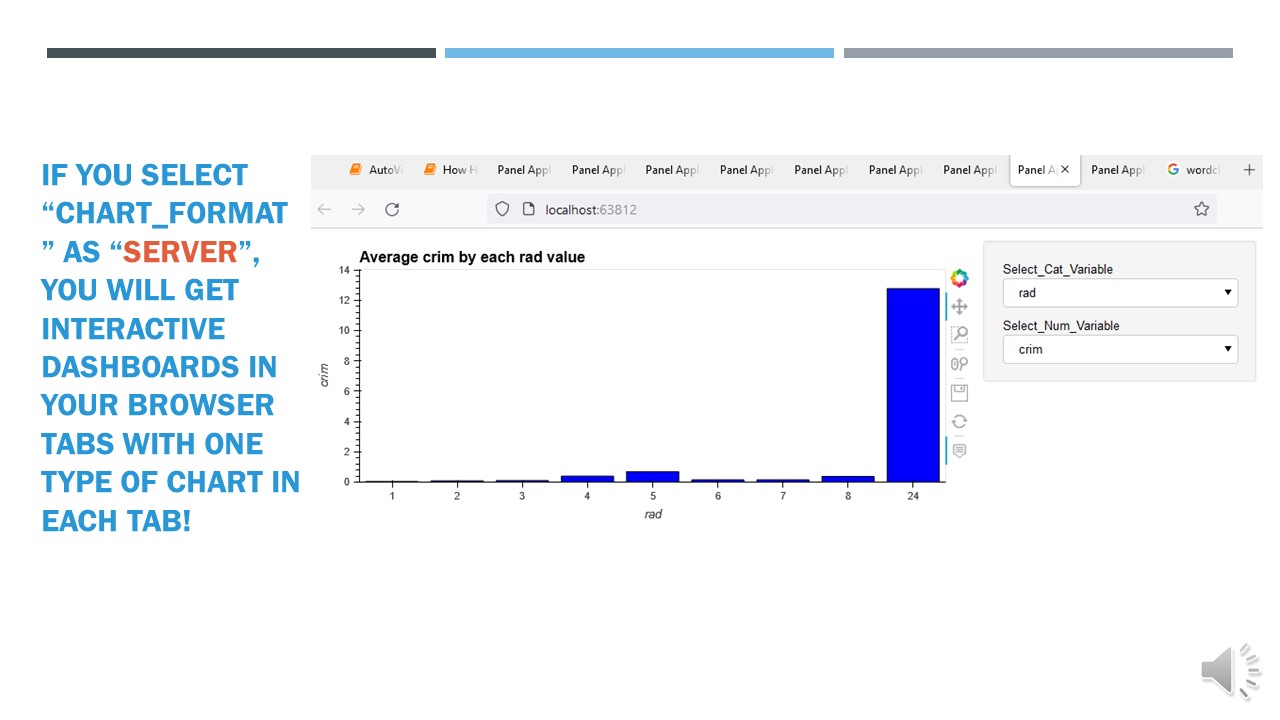Click the browser forward arrow
The height and width of the screenshot is (720, 1280).
point(358,209)
